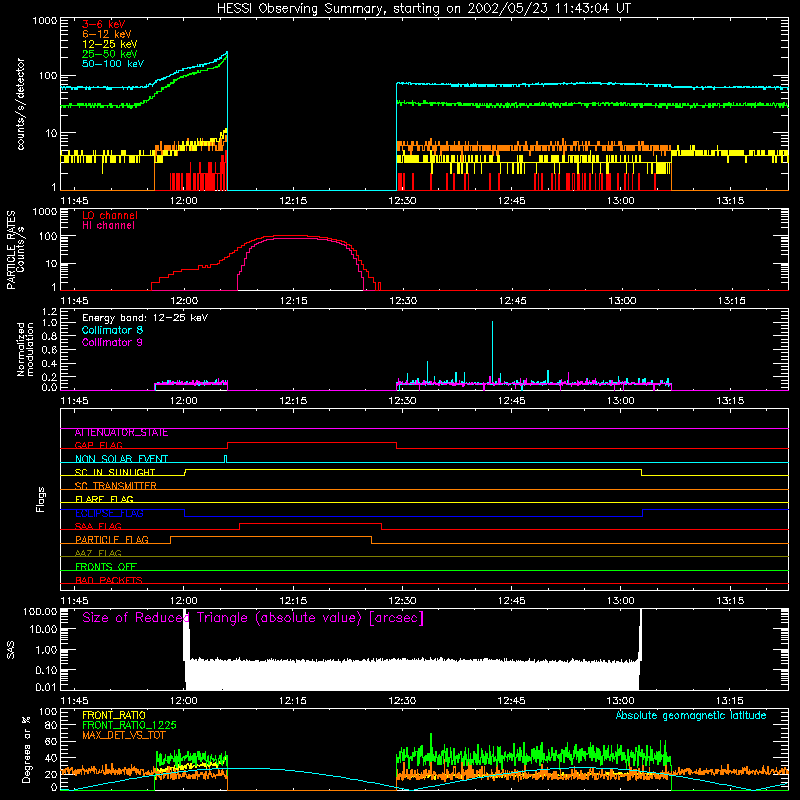Click the 12:30 tick label under counts plot
The width and height of the screenshot is (800, 800).
[x=403, y=201]
